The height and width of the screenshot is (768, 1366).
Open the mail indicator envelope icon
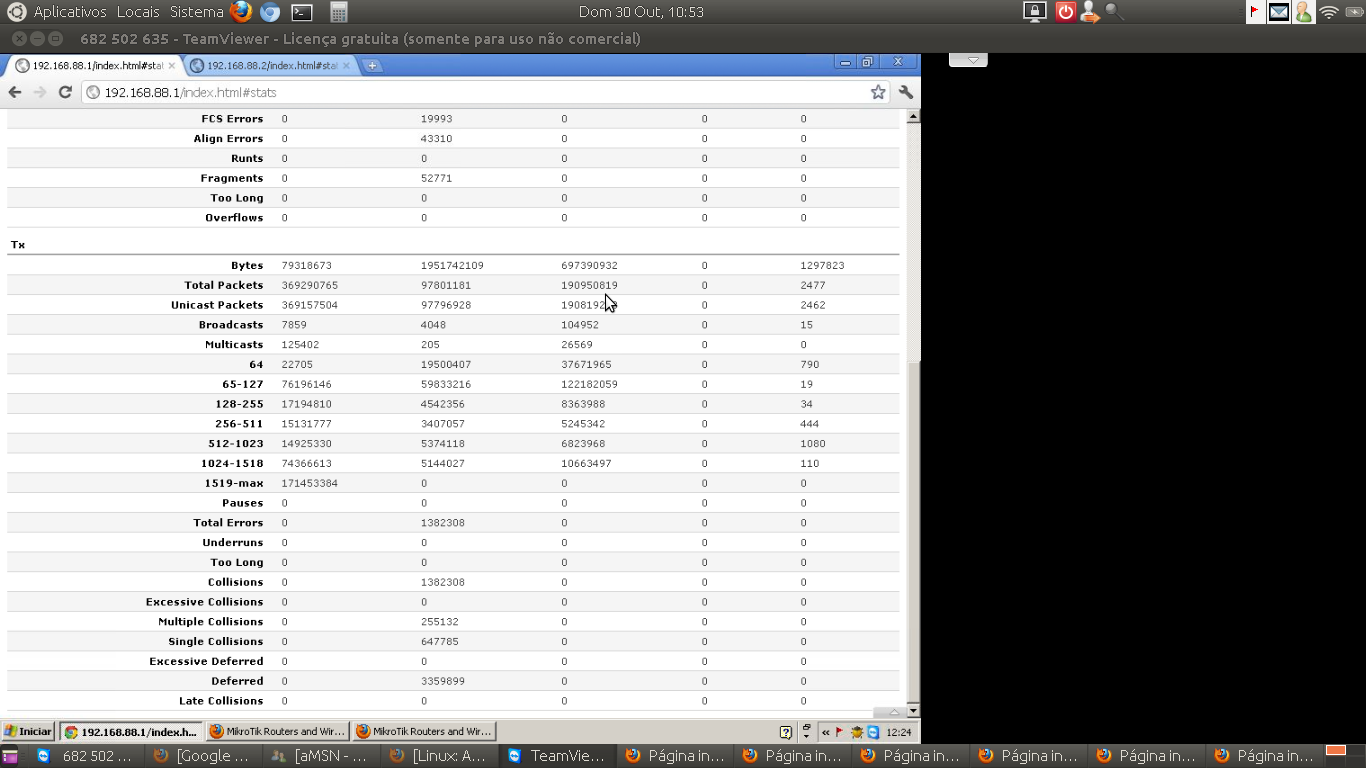pos(1279,12)
